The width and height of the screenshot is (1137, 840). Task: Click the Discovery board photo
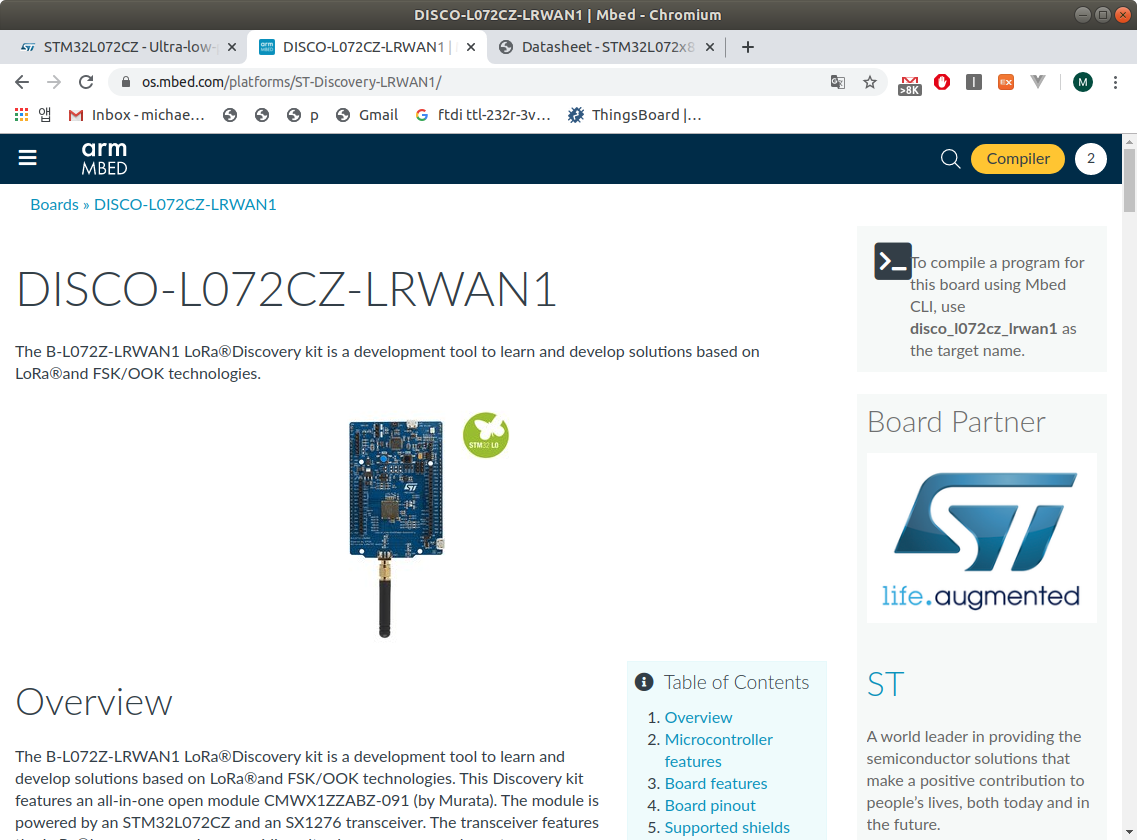[396, 528]
